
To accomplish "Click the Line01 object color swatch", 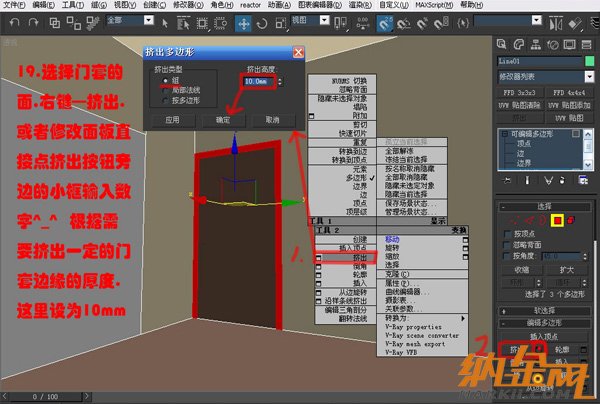I will 590,61.
